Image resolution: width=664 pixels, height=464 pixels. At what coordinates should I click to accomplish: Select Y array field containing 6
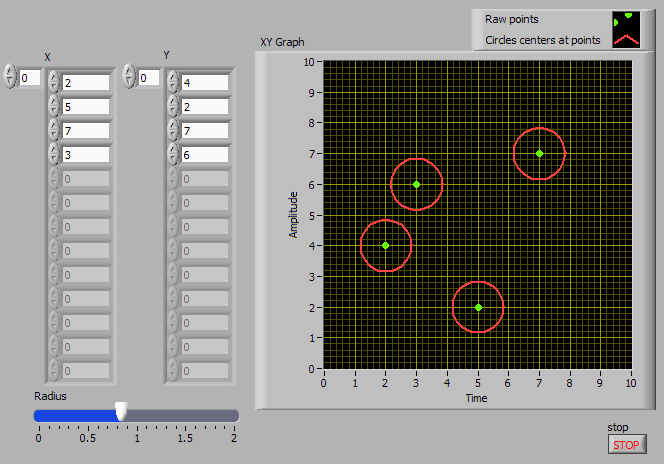pos(204,155)
